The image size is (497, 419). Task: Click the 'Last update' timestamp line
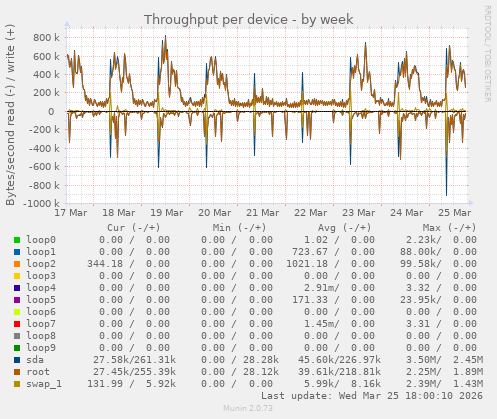pos(372,396)
